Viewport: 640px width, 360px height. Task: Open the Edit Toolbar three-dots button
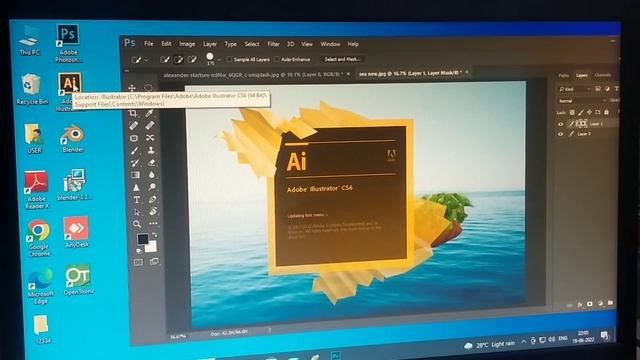pos(153,223)
